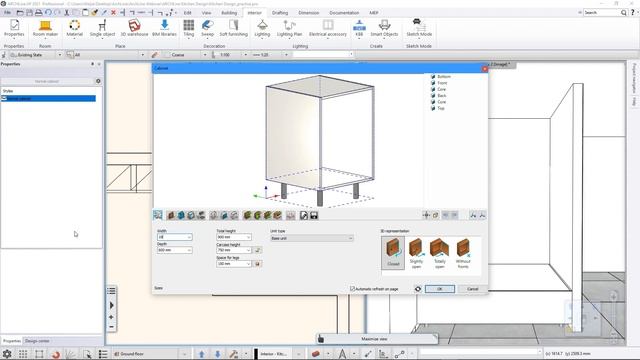Toggle Bottom part visibility checkbox
This screenshot has height=360, width=640.
click(433, 76)
